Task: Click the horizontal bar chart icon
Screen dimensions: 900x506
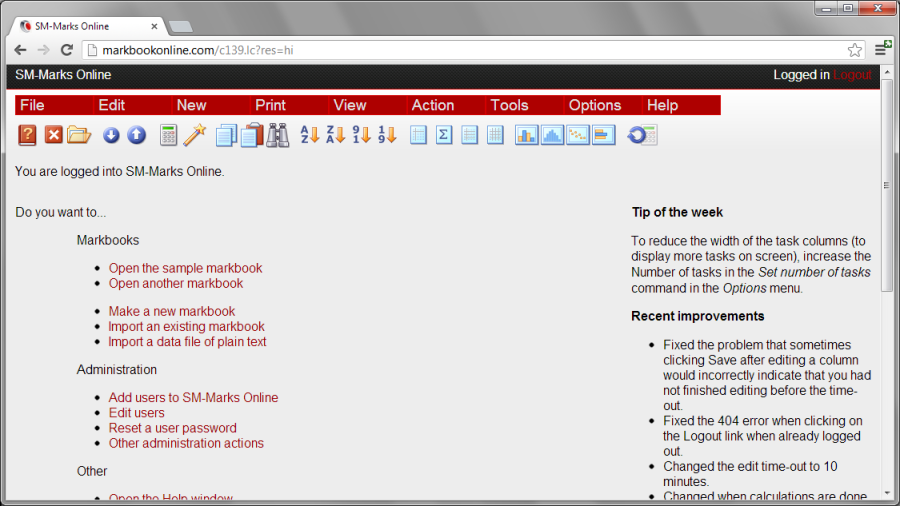Action: click(x=604, y=135)
